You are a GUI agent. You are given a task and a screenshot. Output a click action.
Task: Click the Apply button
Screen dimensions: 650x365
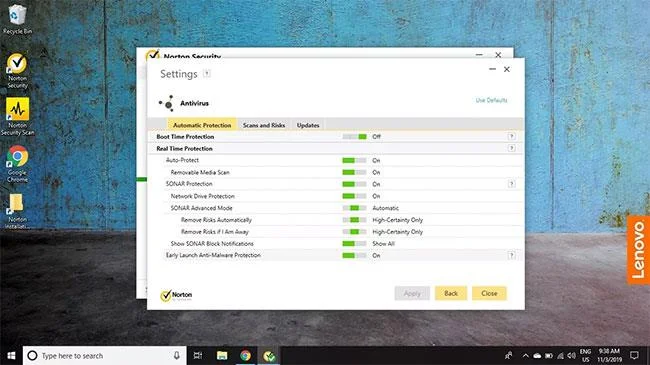click(x=412, y=293)
